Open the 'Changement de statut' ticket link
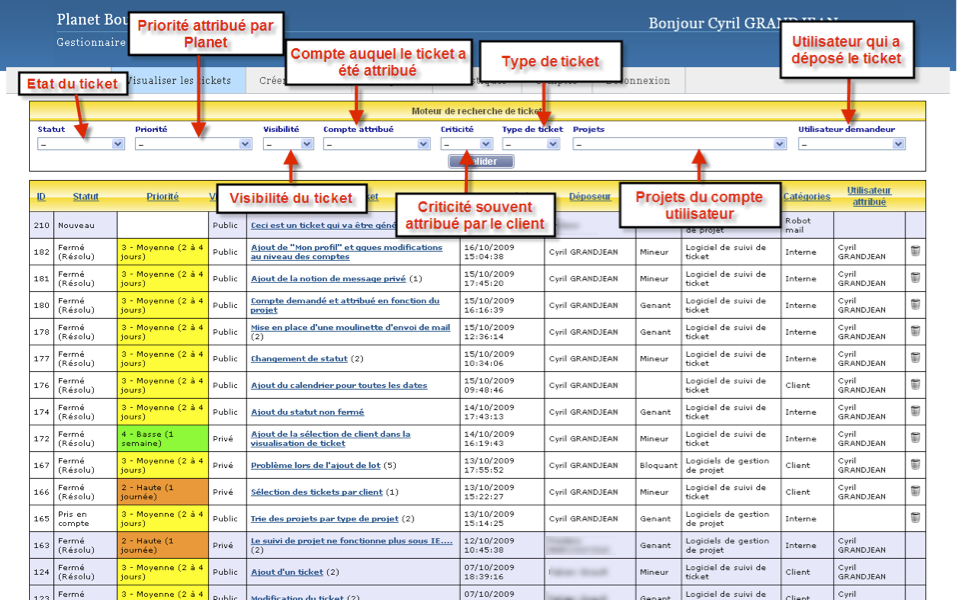959x600 pixels. [x=299, y=358]
